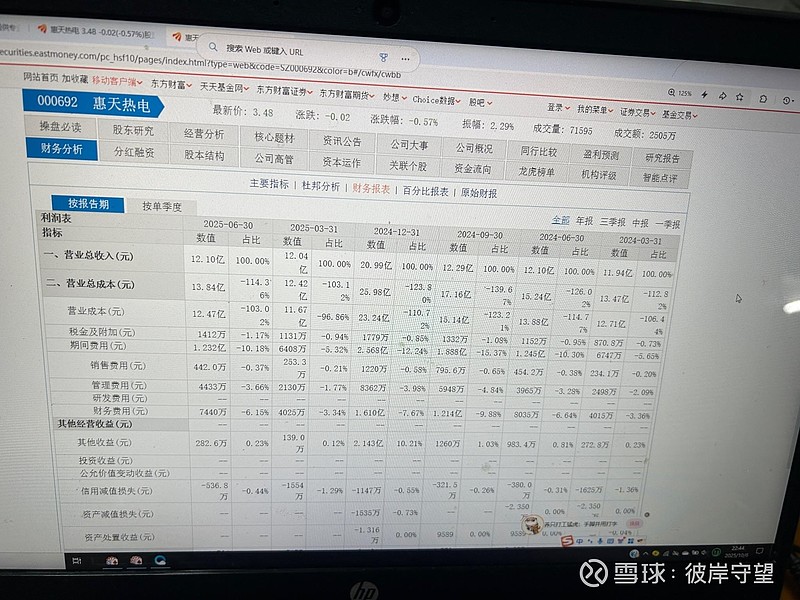Click the filter icon in the search popup
The image size is (800, 600).
click(383, 57)
